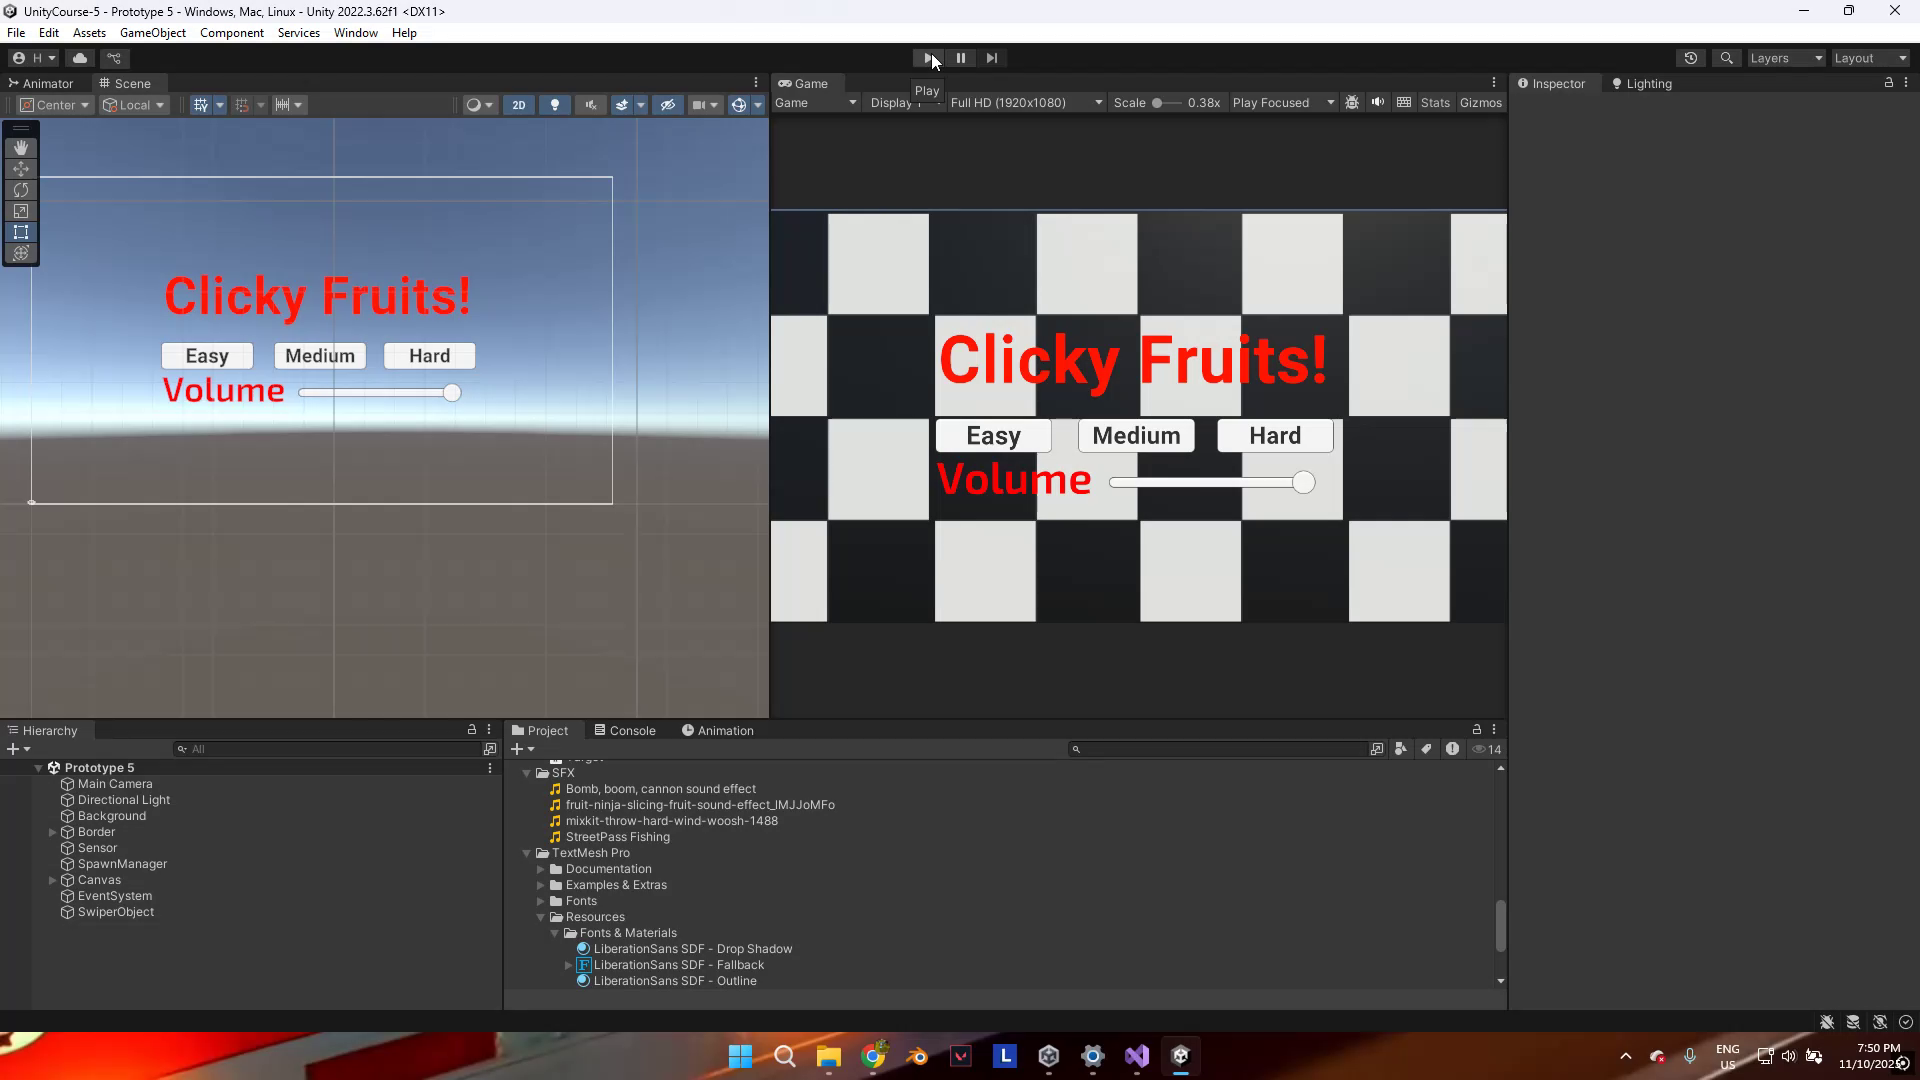The width and height of the screenshot is (1920, 1080).
Task: Click the Step frame button
Action: point(991,58)
